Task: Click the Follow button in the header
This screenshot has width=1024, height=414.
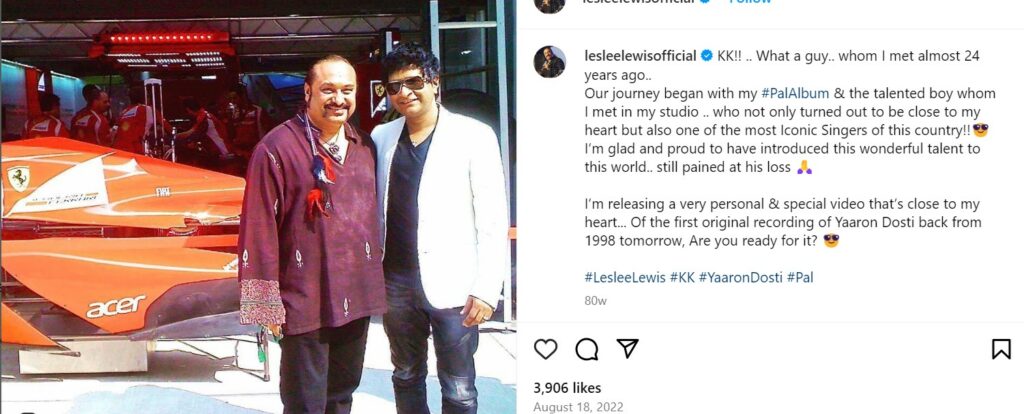Action: click(x=750, y=3)
